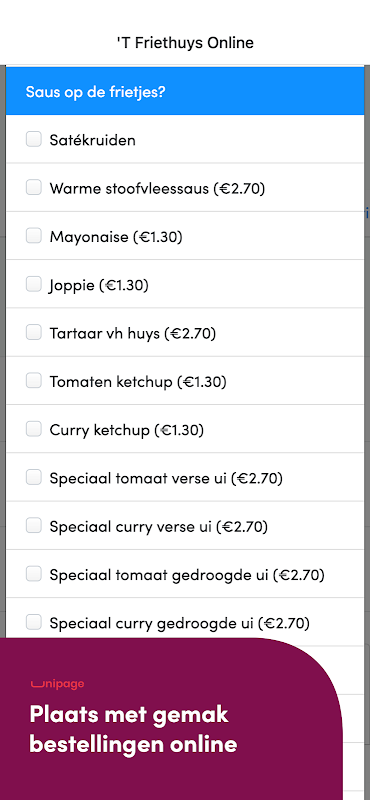Tick the Satékruiden checkbox
370x800 pixels.
(x=34, y=139)
